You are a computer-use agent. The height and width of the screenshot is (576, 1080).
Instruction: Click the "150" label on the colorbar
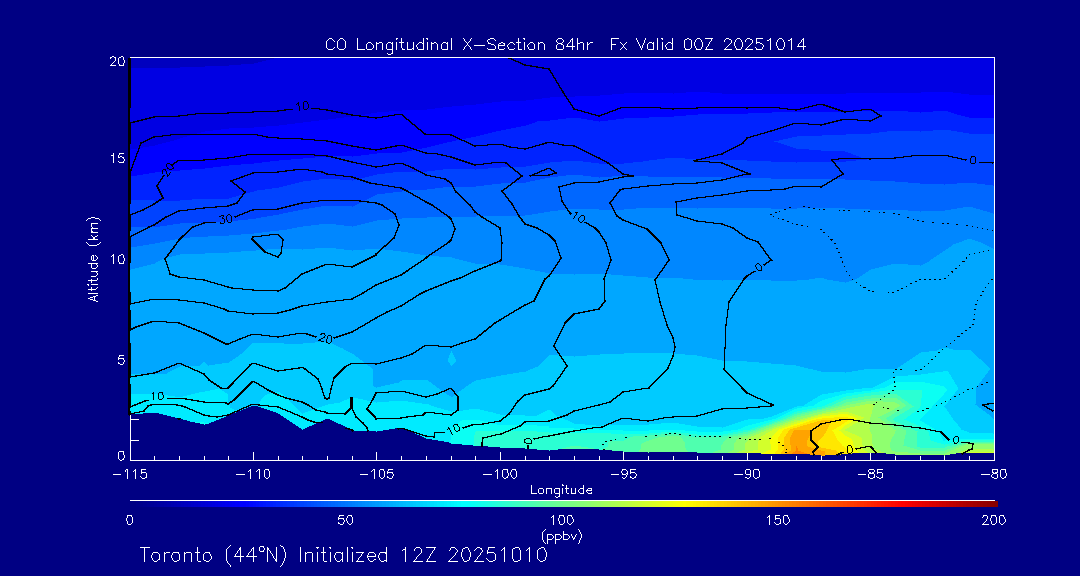pyautogui.click(x=778, y=520)
